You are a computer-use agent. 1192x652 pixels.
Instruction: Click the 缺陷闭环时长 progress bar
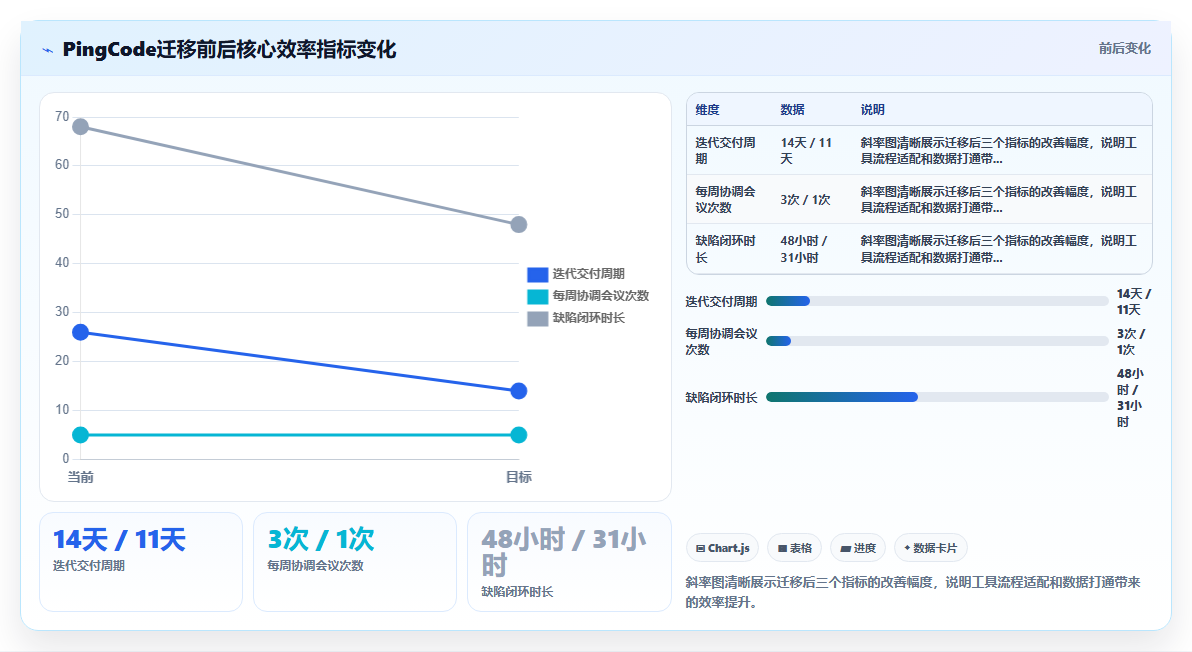[x=937, y=397]
